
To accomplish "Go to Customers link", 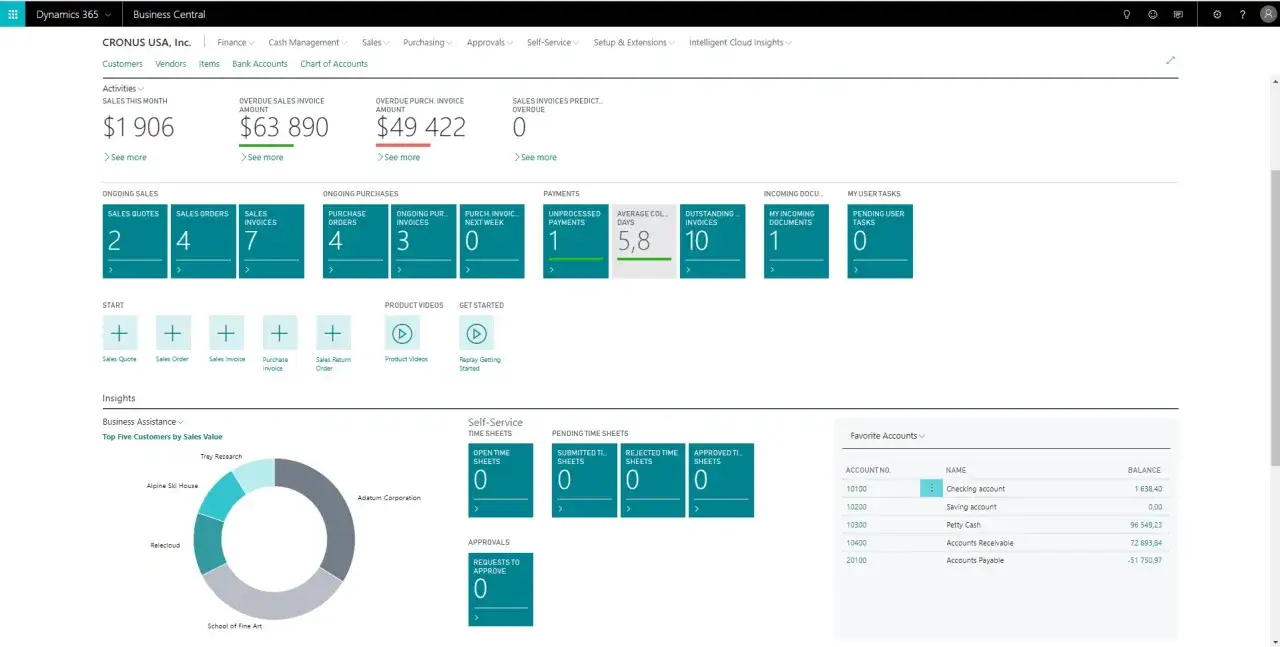I will pyautogui.click(x=122, y=64).
